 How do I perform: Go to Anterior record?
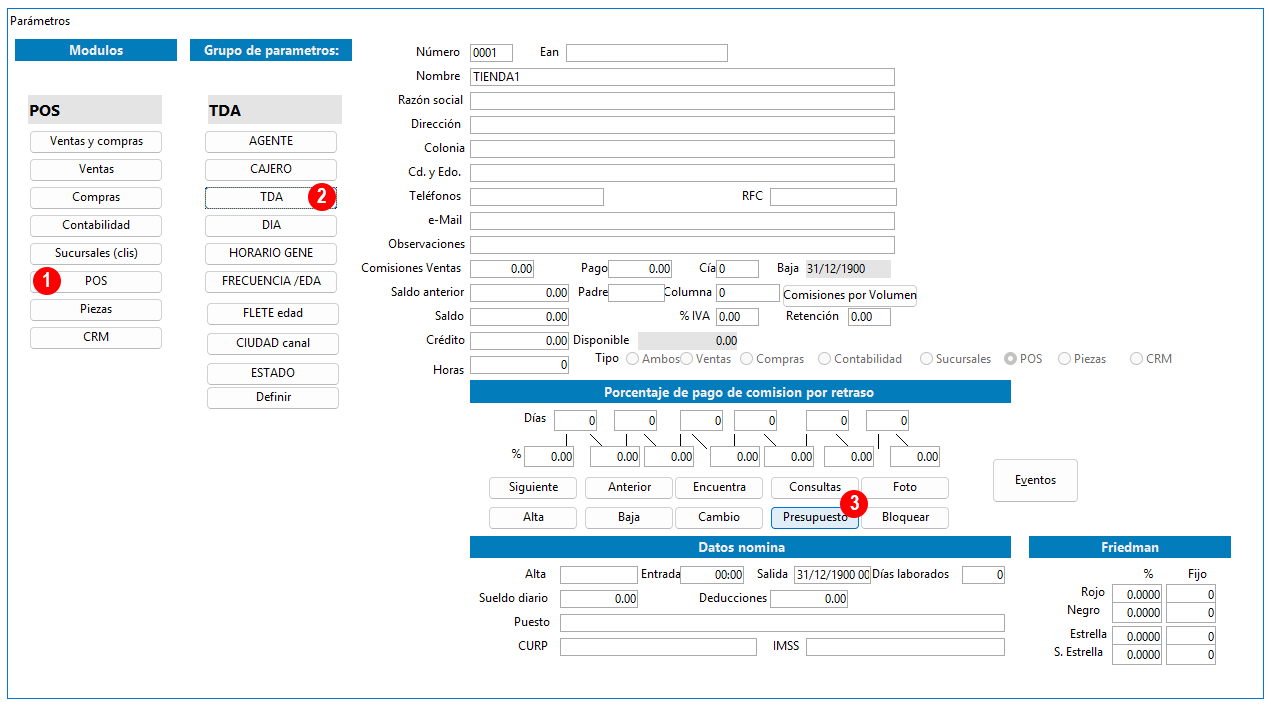[x=630, y=488]
